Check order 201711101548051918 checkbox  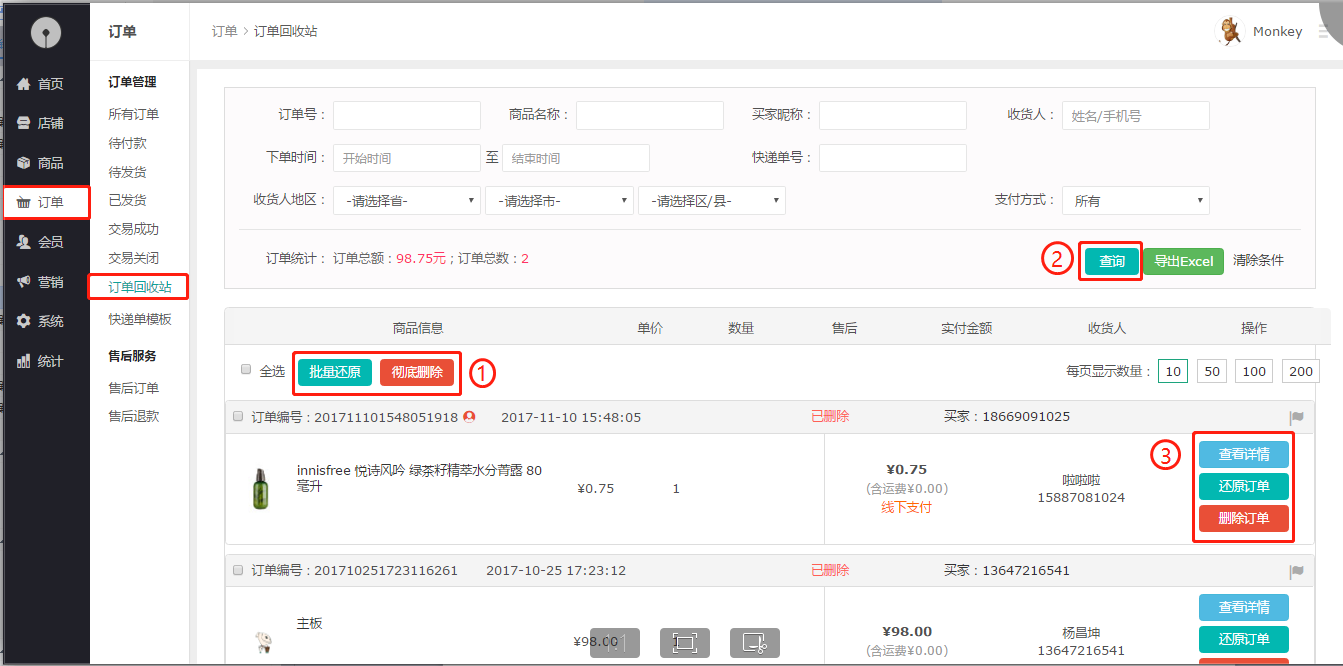coord(238,416)
